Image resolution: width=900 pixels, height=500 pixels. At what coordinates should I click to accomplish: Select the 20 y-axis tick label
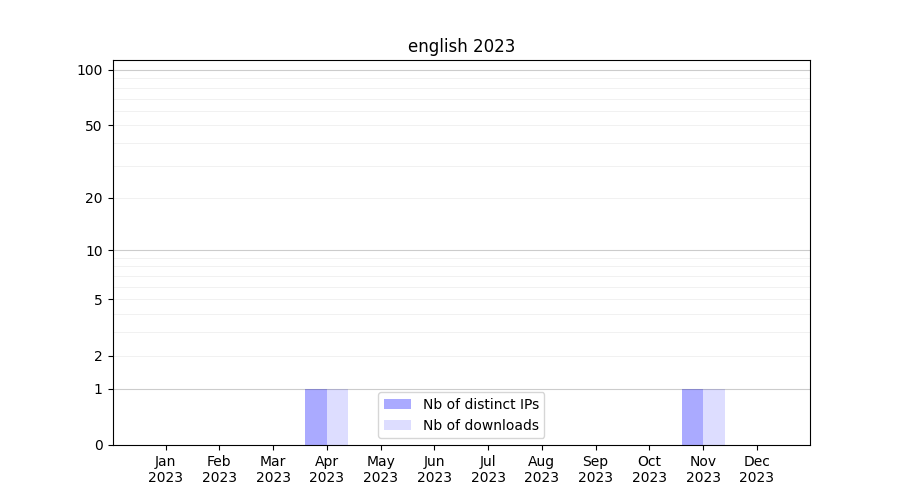[x=94, y=198]
